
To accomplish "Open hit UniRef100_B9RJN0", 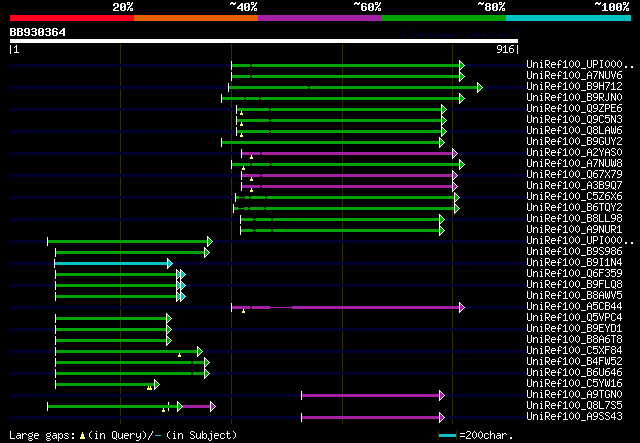I will click(x=574, y=98).
